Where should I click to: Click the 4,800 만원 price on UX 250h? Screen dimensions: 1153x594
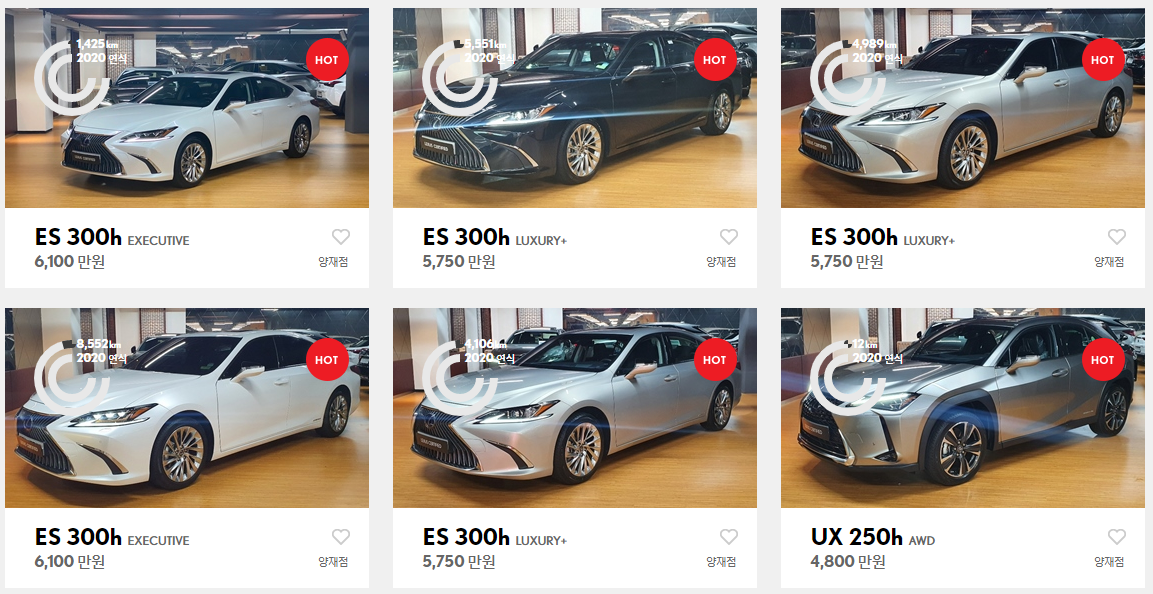coord(848,562)
